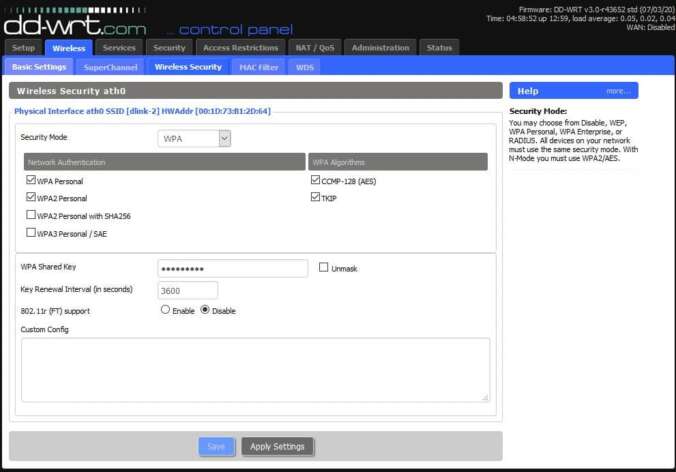Viewport: 676px width, 472px height.
Task: Select Enable for 802.11r (FT) support
Action: point(165,310)
